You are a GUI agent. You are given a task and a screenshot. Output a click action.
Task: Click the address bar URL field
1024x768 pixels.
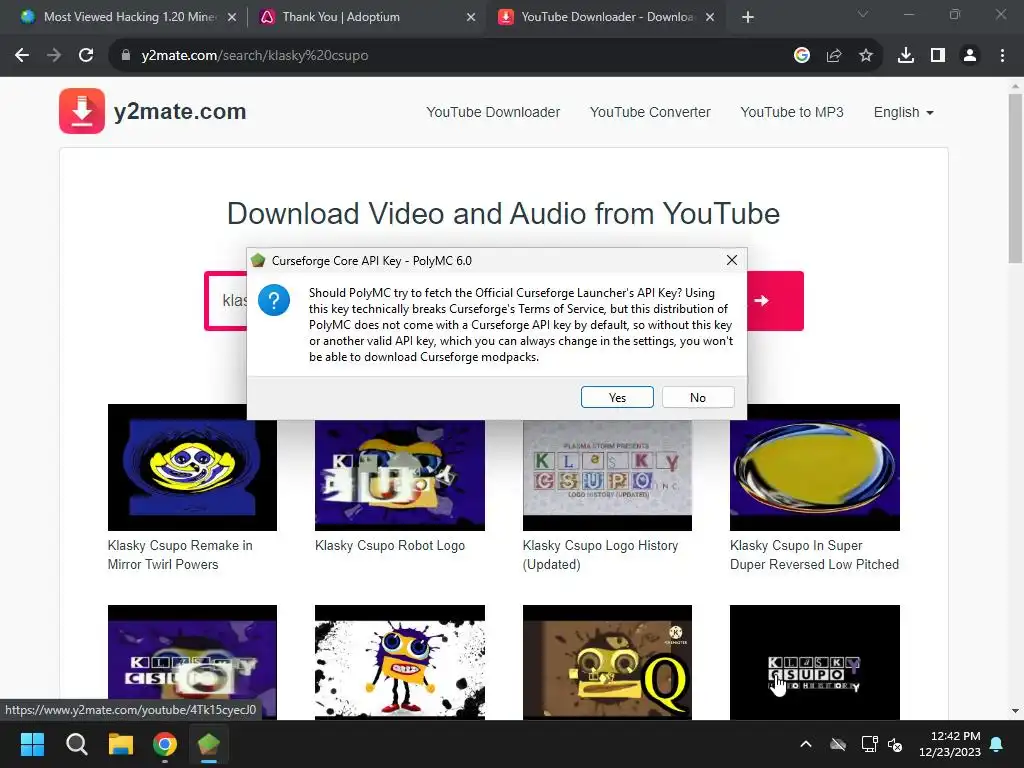click(451, 56)
